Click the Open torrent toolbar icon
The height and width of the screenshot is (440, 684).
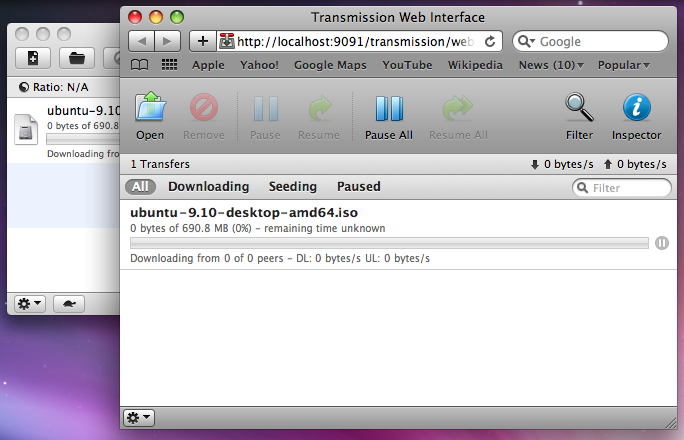coord(150,107)
